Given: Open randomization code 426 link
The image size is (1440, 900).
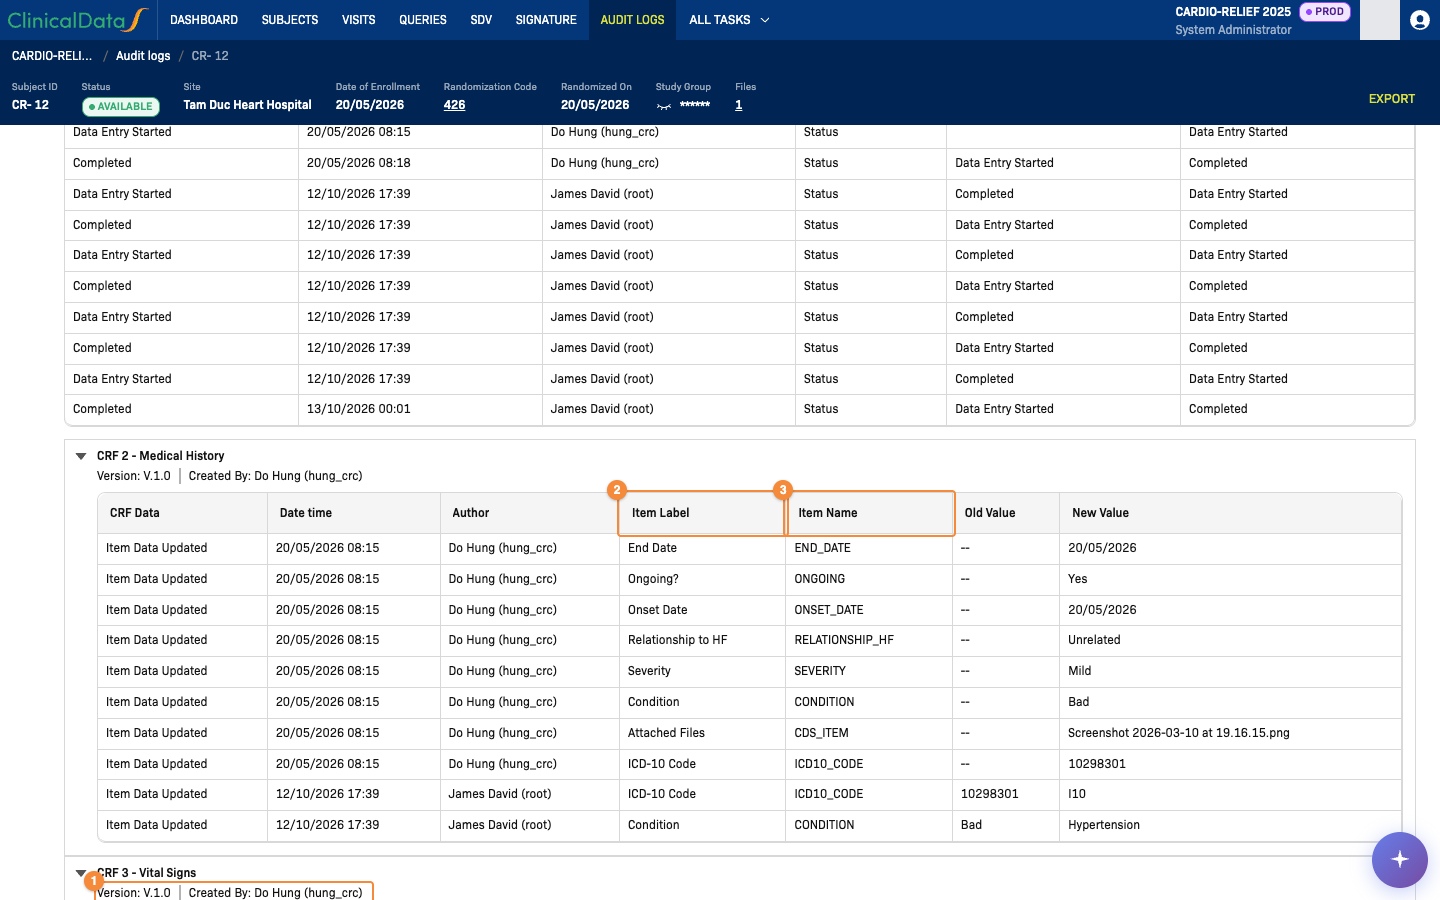Looking at the screenshot, I should point(454,105).
